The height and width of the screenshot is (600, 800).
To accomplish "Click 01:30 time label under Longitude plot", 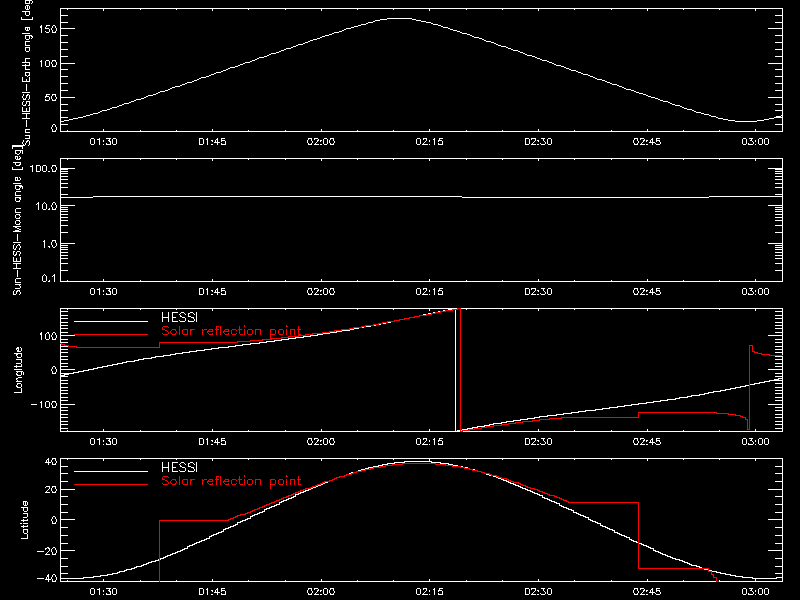I will click(104, 442).
